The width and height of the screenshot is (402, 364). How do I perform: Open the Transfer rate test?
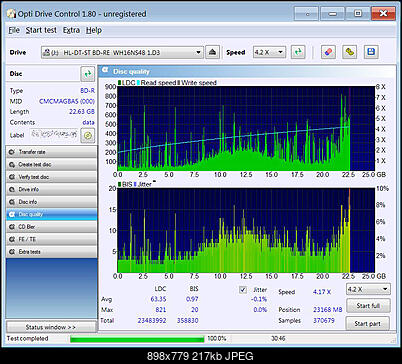pos(51,152)
